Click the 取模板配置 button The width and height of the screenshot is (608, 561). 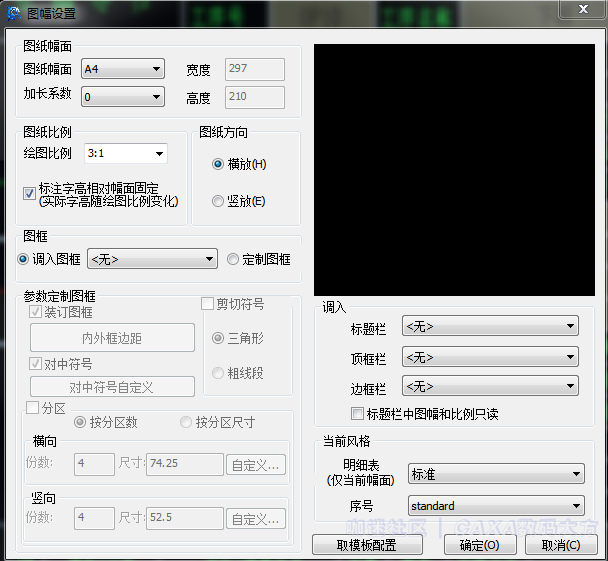click(367, 545)
